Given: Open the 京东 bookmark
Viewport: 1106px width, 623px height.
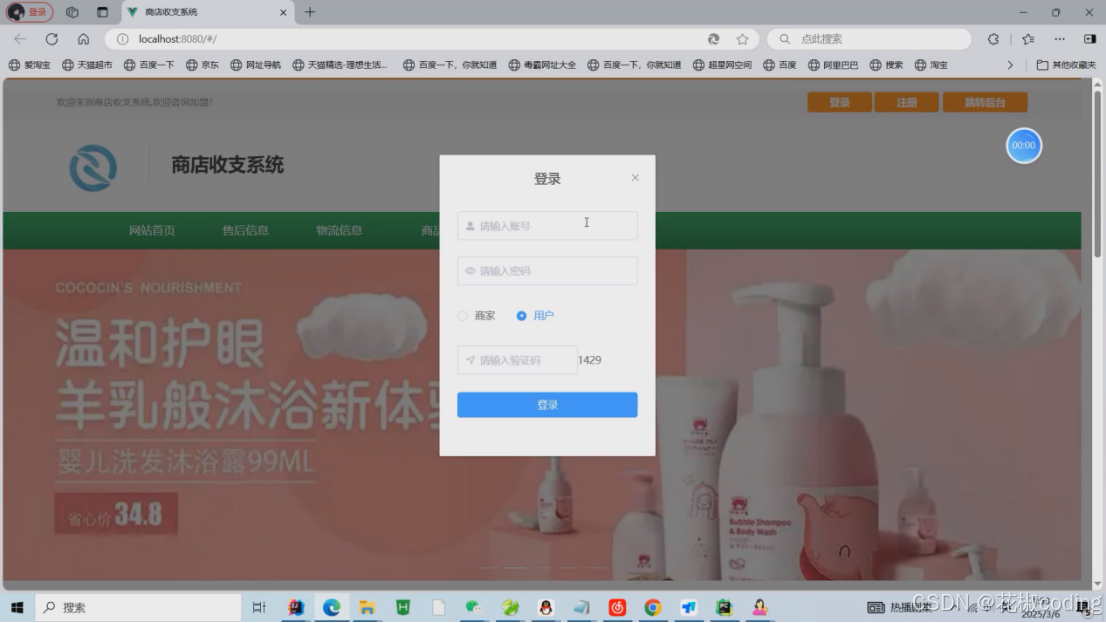Looking at the screenshot, I should [x=202, y=65].
